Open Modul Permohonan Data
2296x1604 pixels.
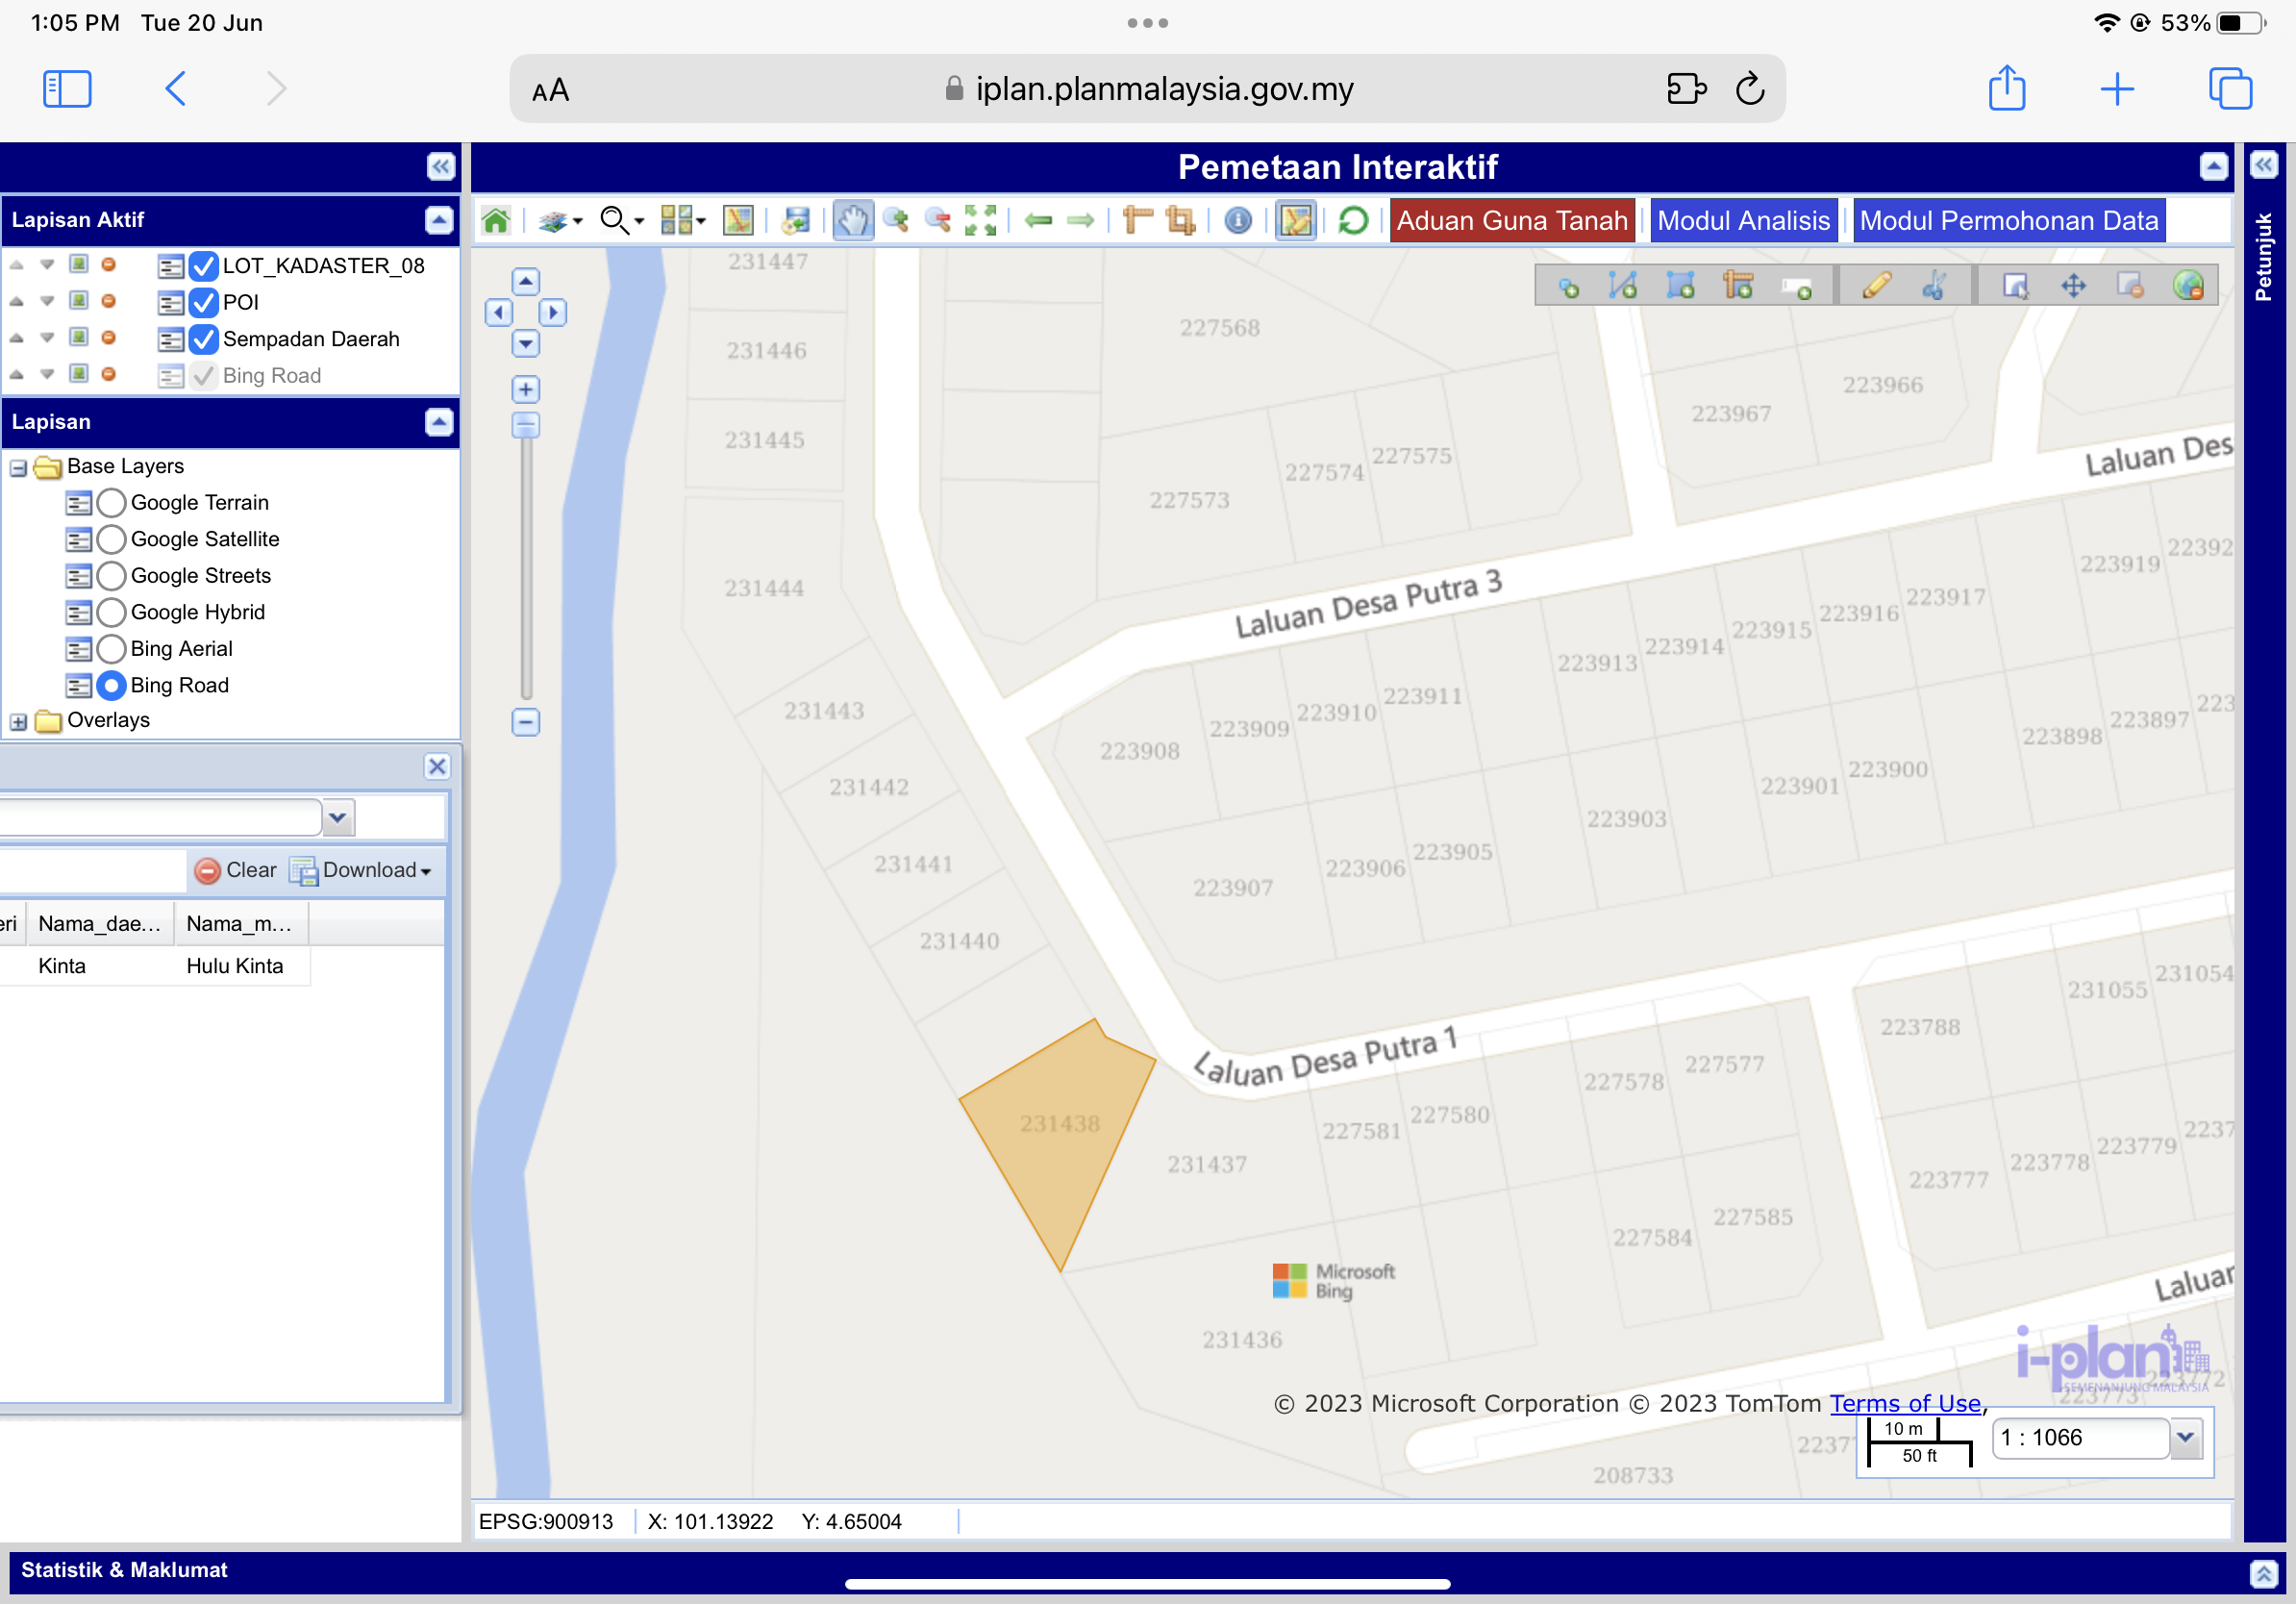(2008, 220)
